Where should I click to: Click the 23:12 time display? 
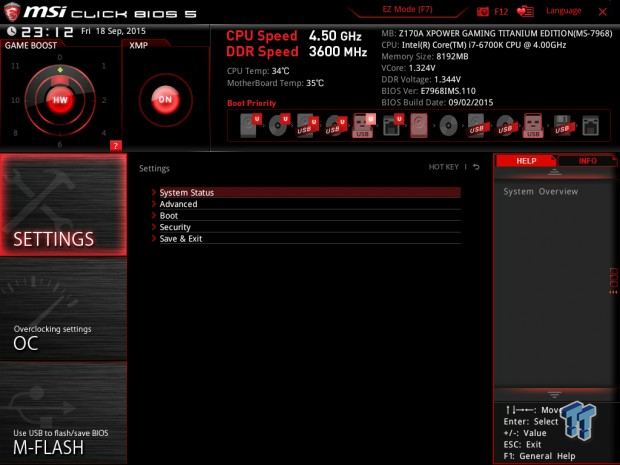pyautogui.click(x=47, y=32)
